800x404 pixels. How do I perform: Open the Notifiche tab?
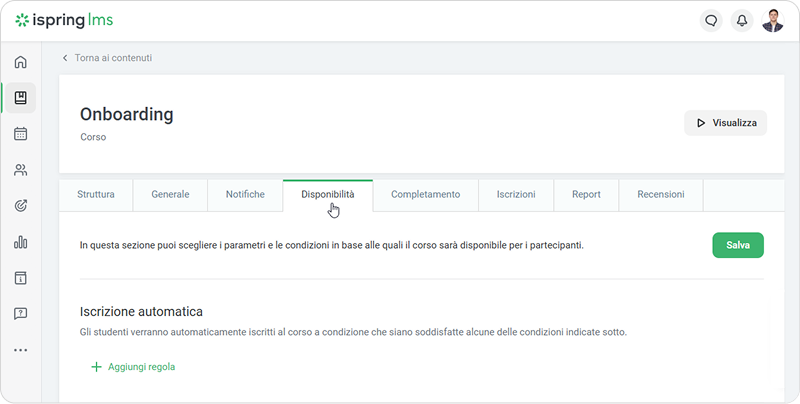coord(245,195)
